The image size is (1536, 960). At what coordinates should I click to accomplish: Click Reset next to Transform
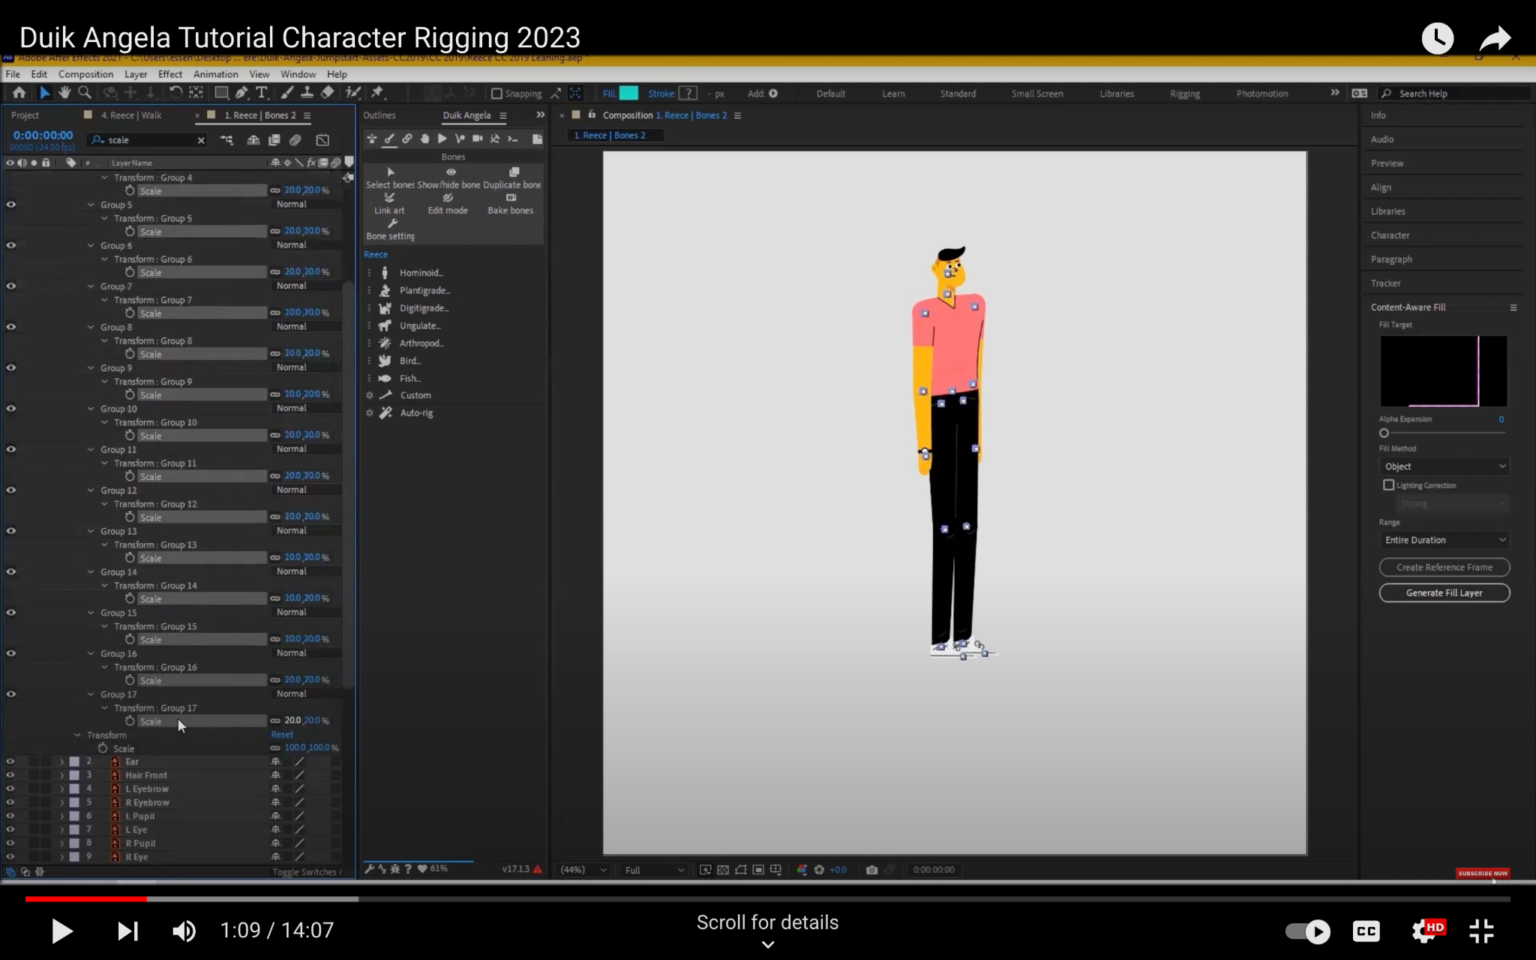281,734
